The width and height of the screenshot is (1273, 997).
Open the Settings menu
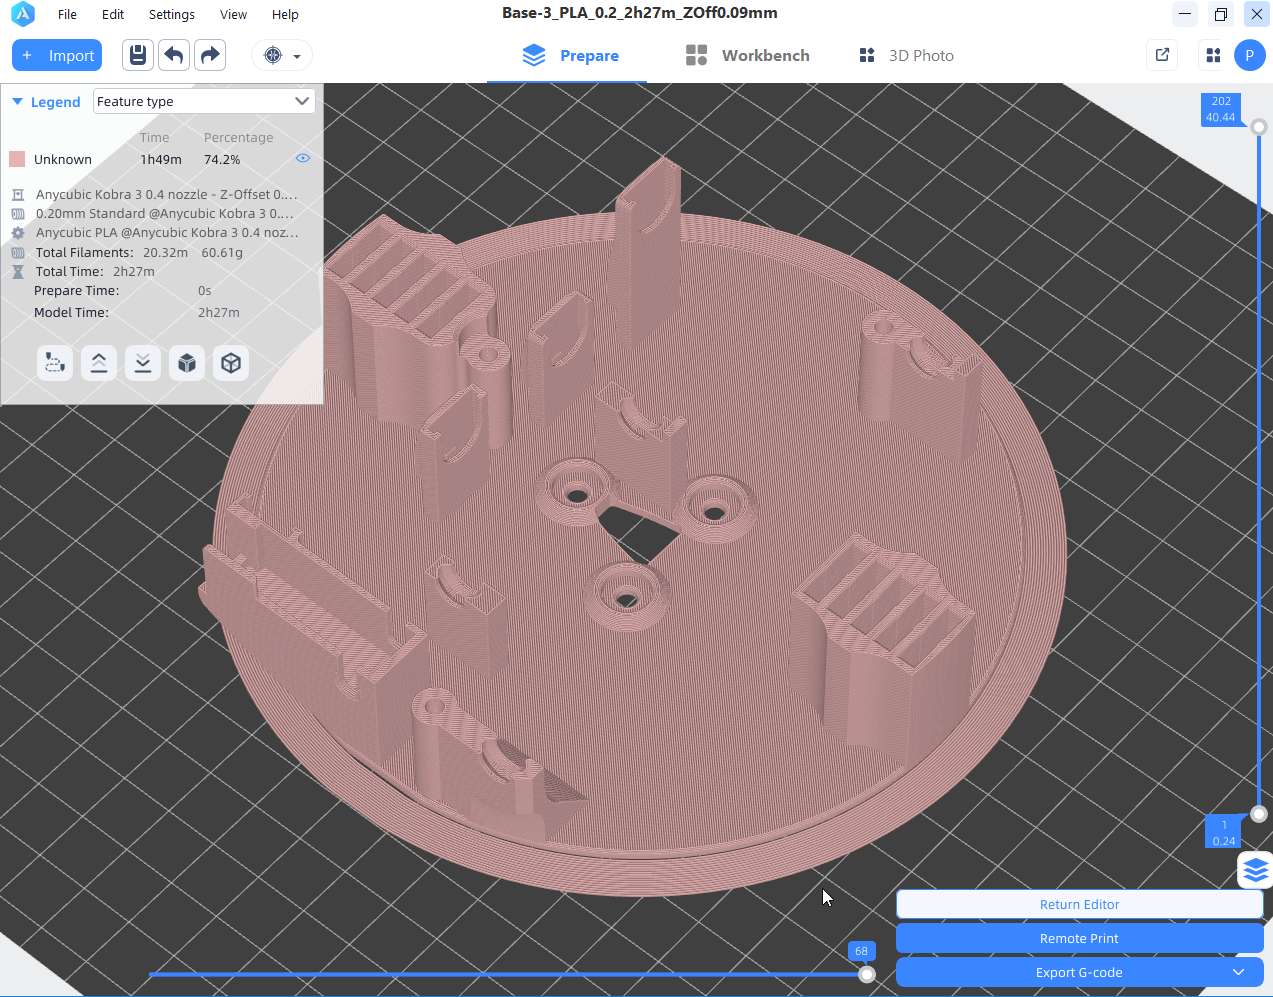171,14
